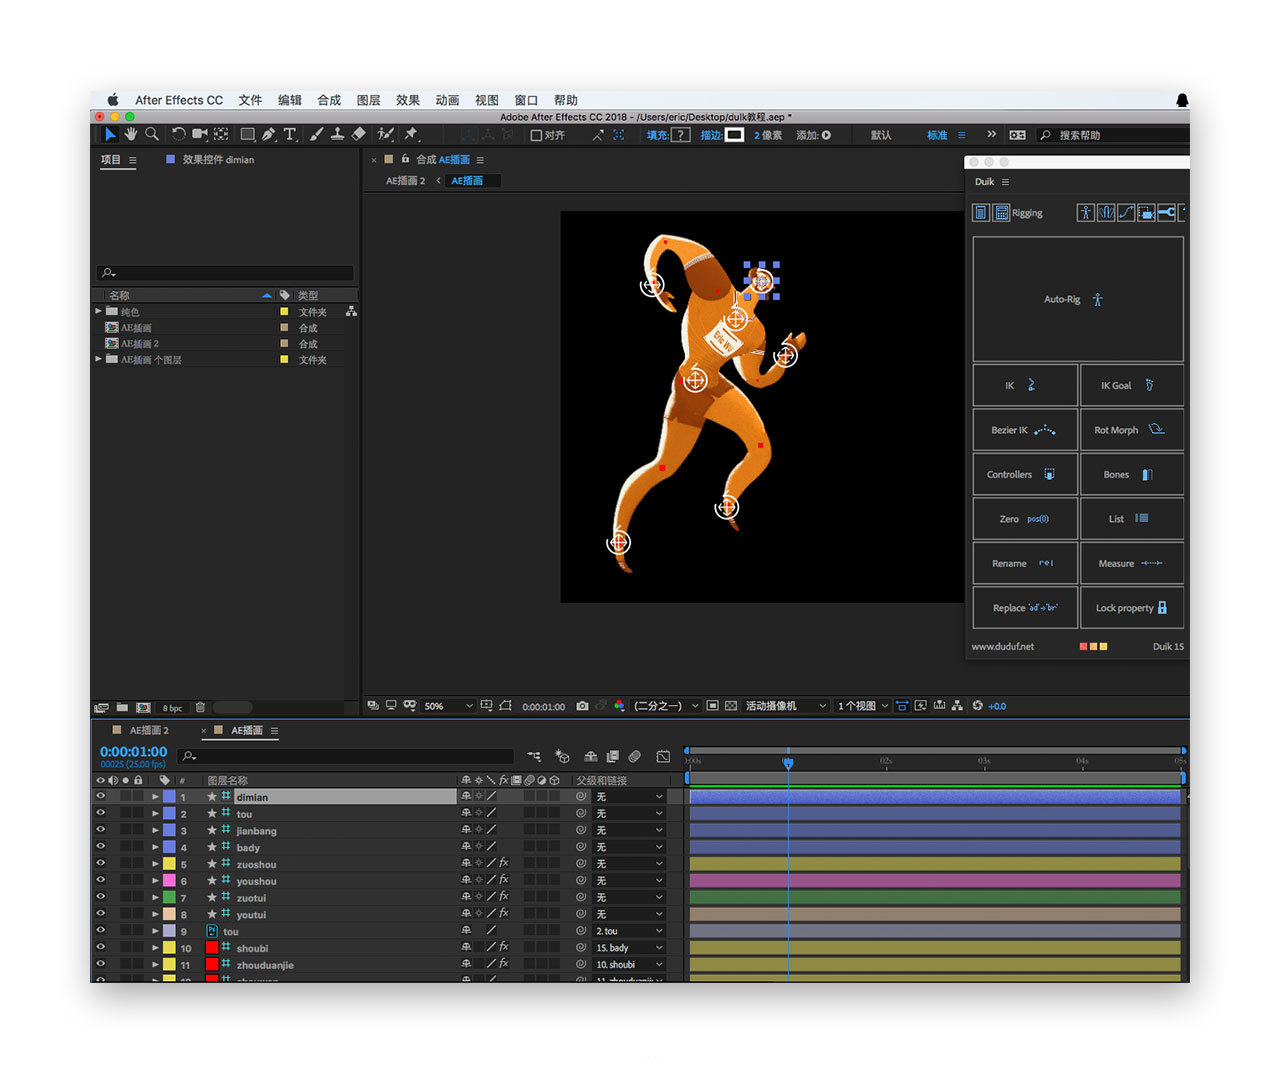Click the Duik animation curve icon

[x=1126, y=213]
